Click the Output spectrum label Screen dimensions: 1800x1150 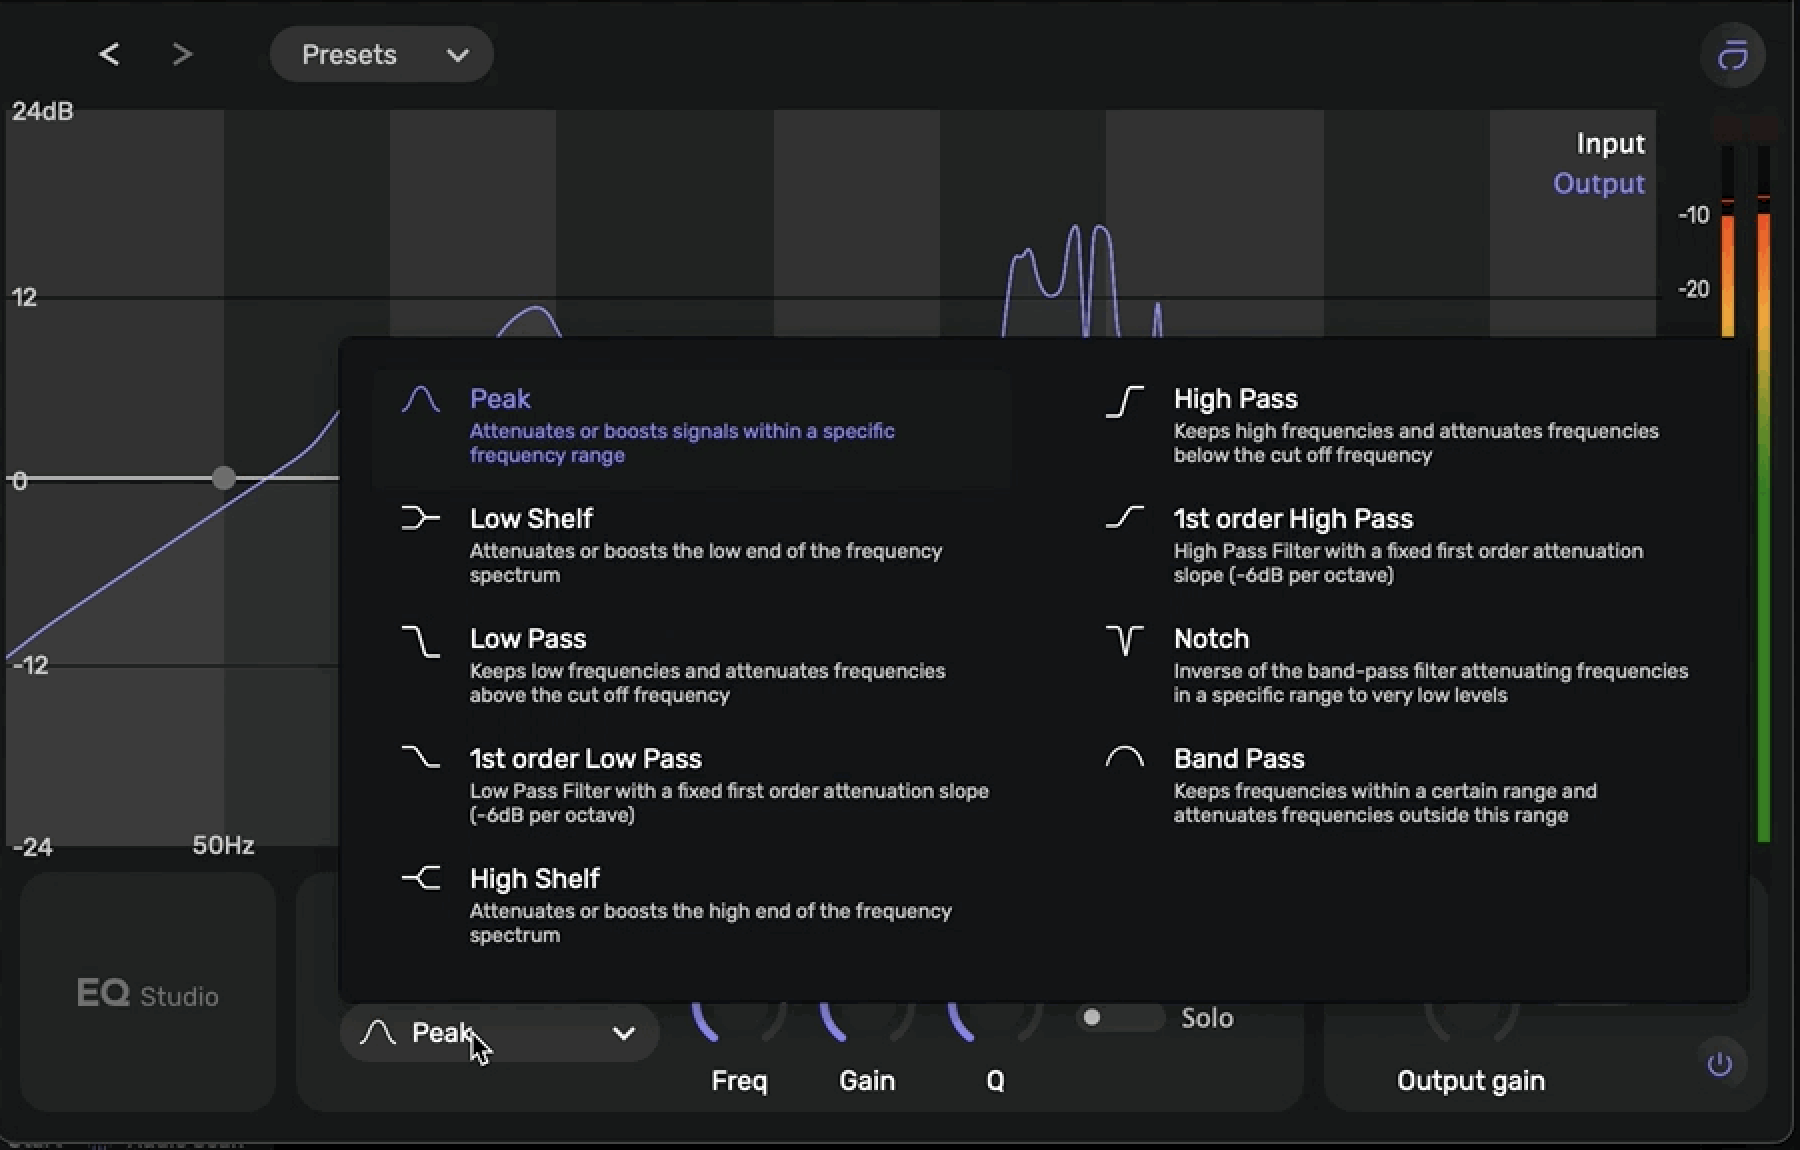click(1599, 184)
